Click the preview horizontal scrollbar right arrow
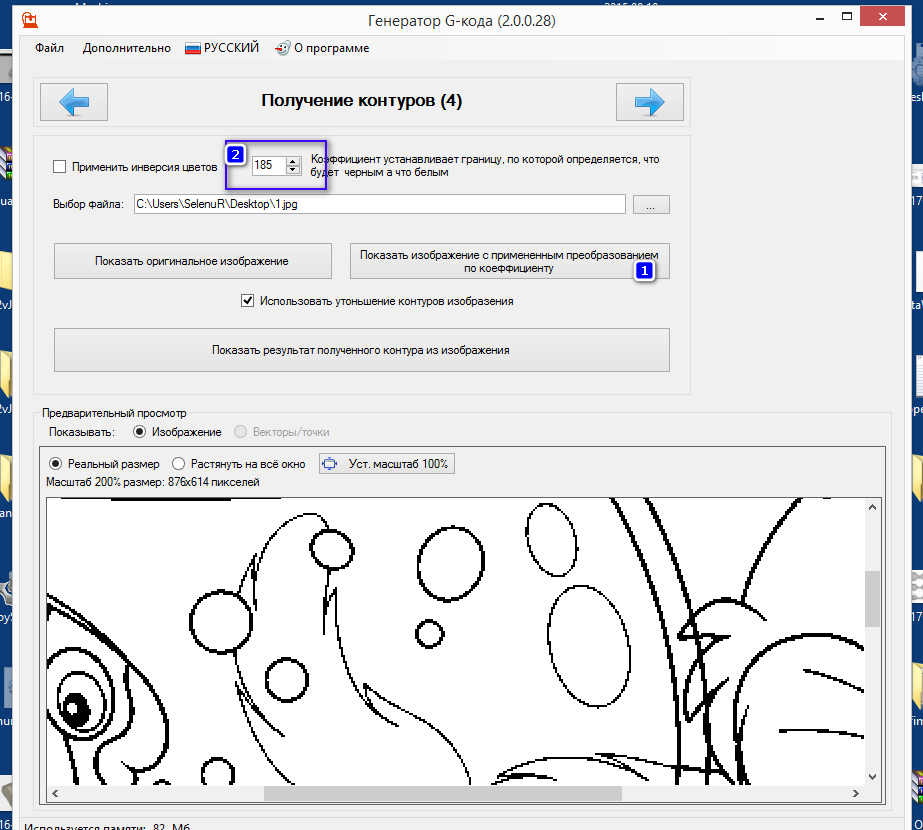The image size is (923, 830). coord(856,794)
